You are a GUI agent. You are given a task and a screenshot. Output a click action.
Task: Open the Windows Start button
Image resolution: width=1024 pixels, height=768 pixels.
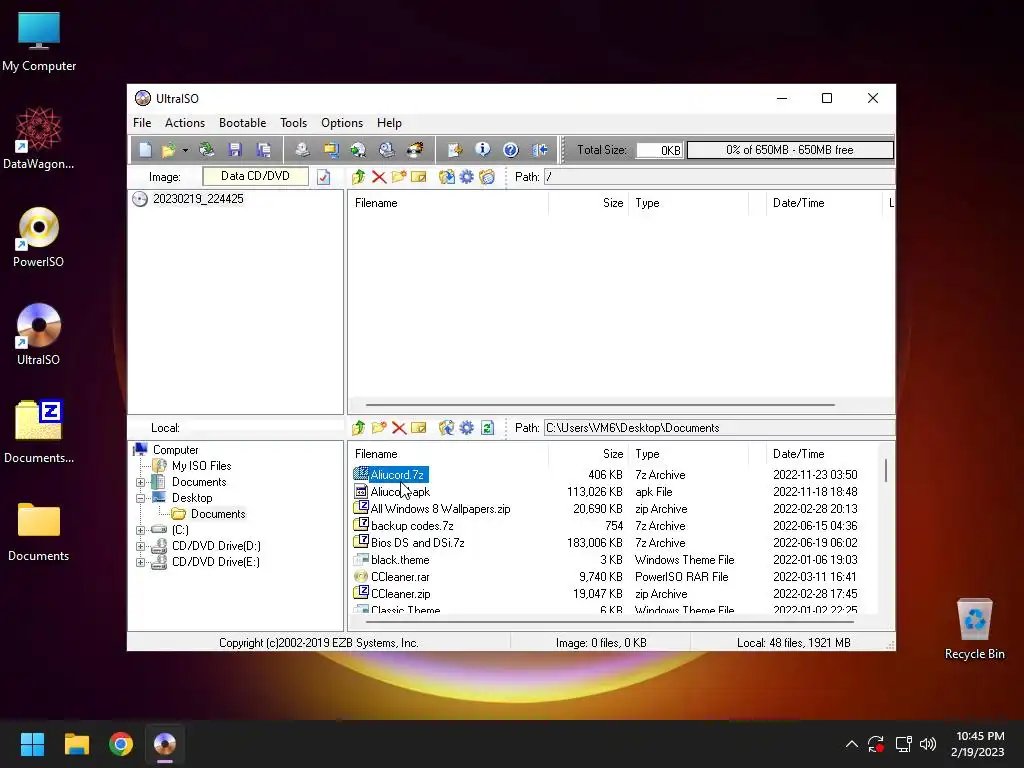pos(32,744)
